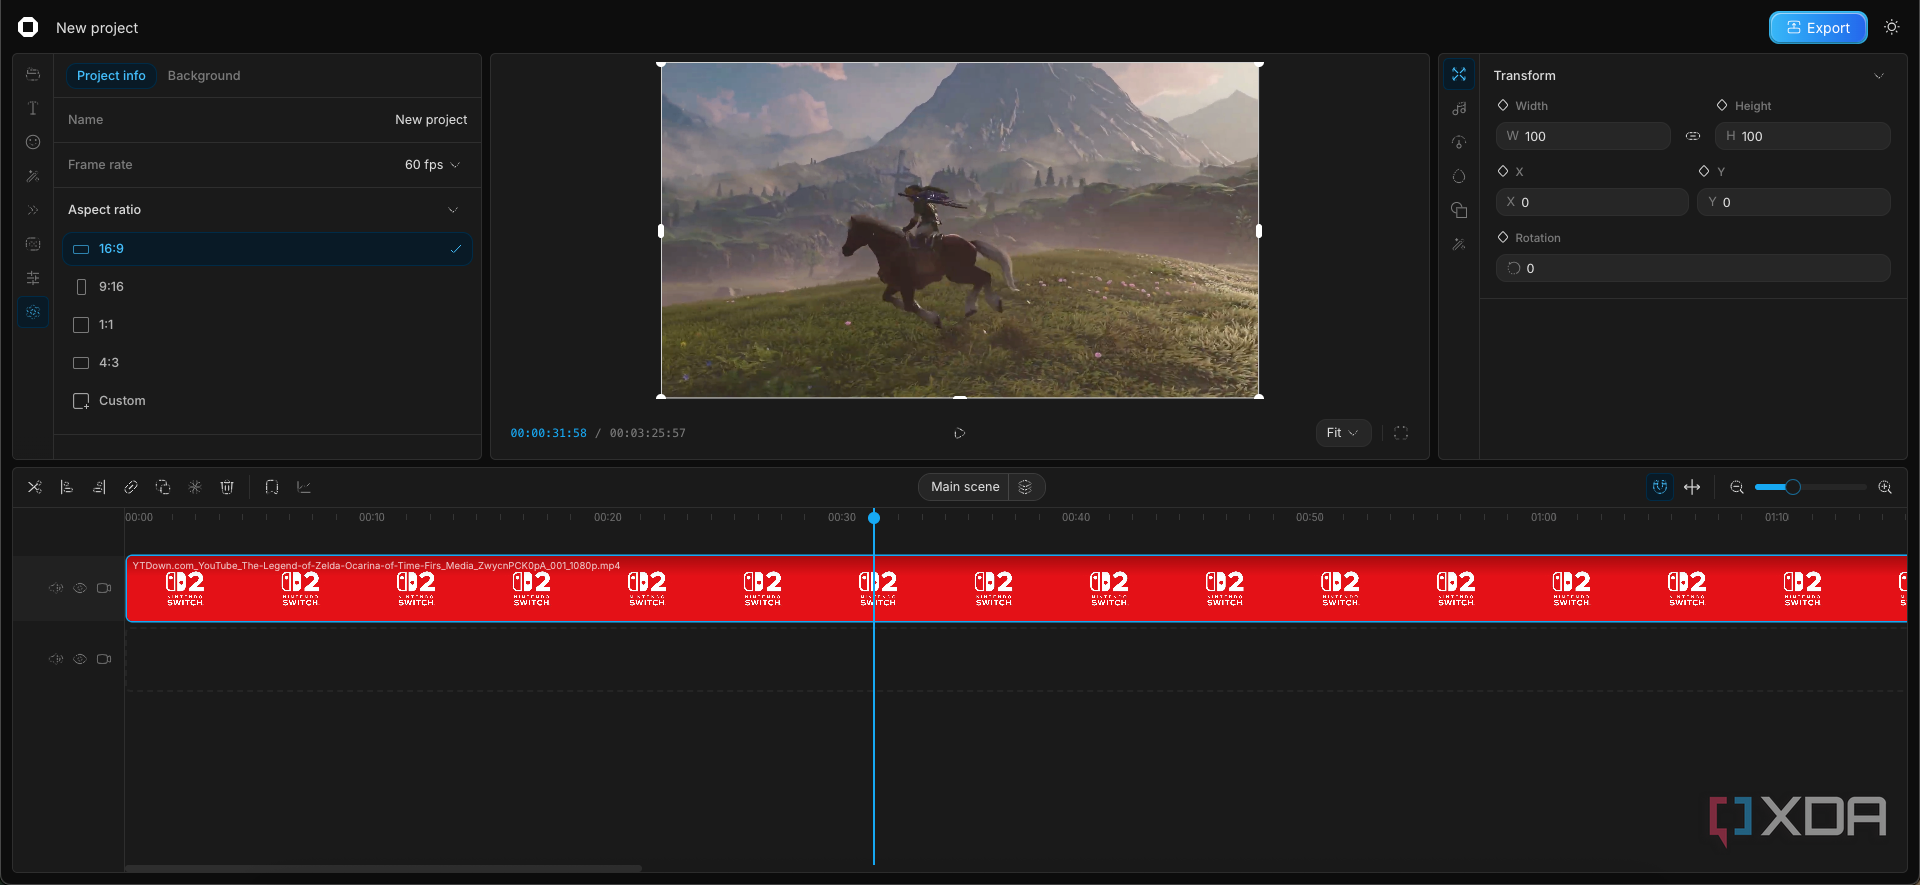The image size is (1920, 885).
Task: Open the Stickers smiley icon in sidebar
Action: pyautogui.click(x=33, y=142)
